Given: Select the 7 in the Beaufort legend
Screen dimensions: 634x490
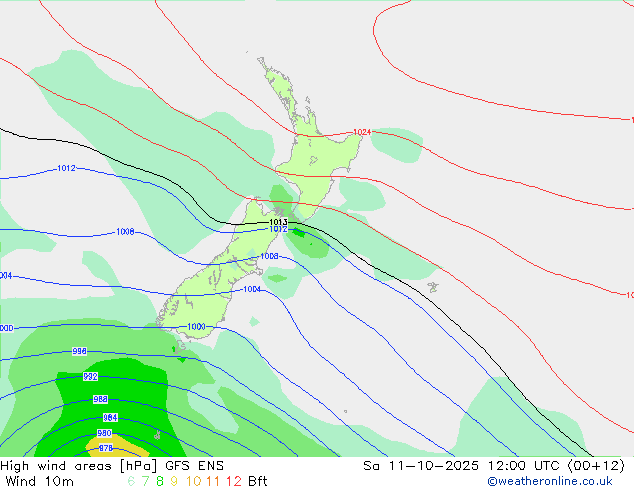Looking at the screenshot, I should (x=145, y=481).
